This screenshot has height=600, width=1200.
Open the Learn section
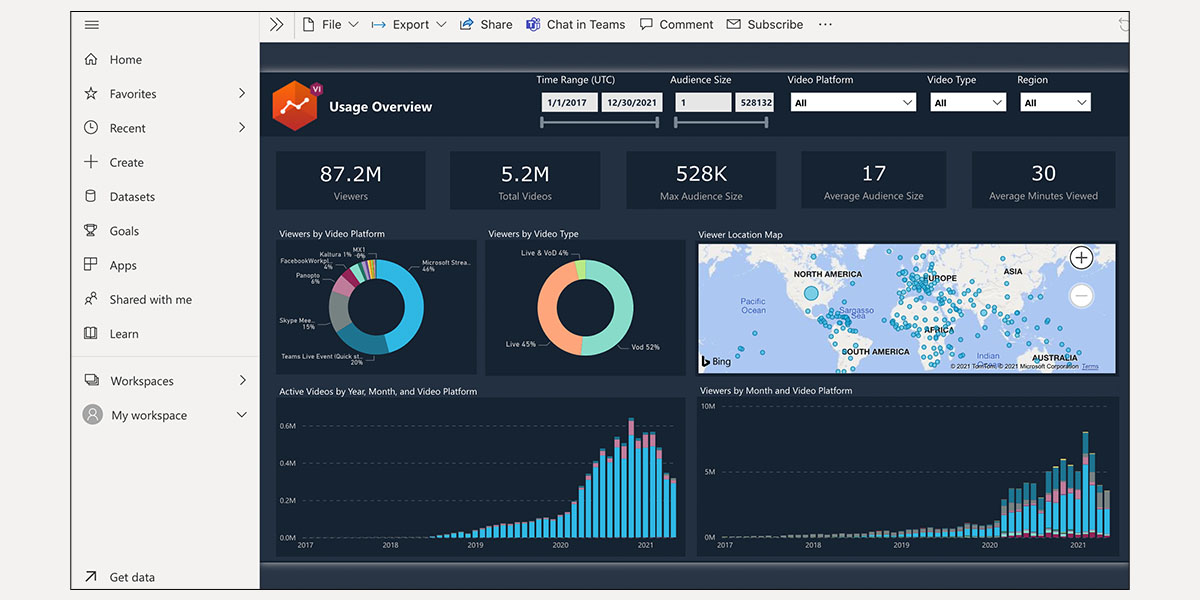point(124,333)
